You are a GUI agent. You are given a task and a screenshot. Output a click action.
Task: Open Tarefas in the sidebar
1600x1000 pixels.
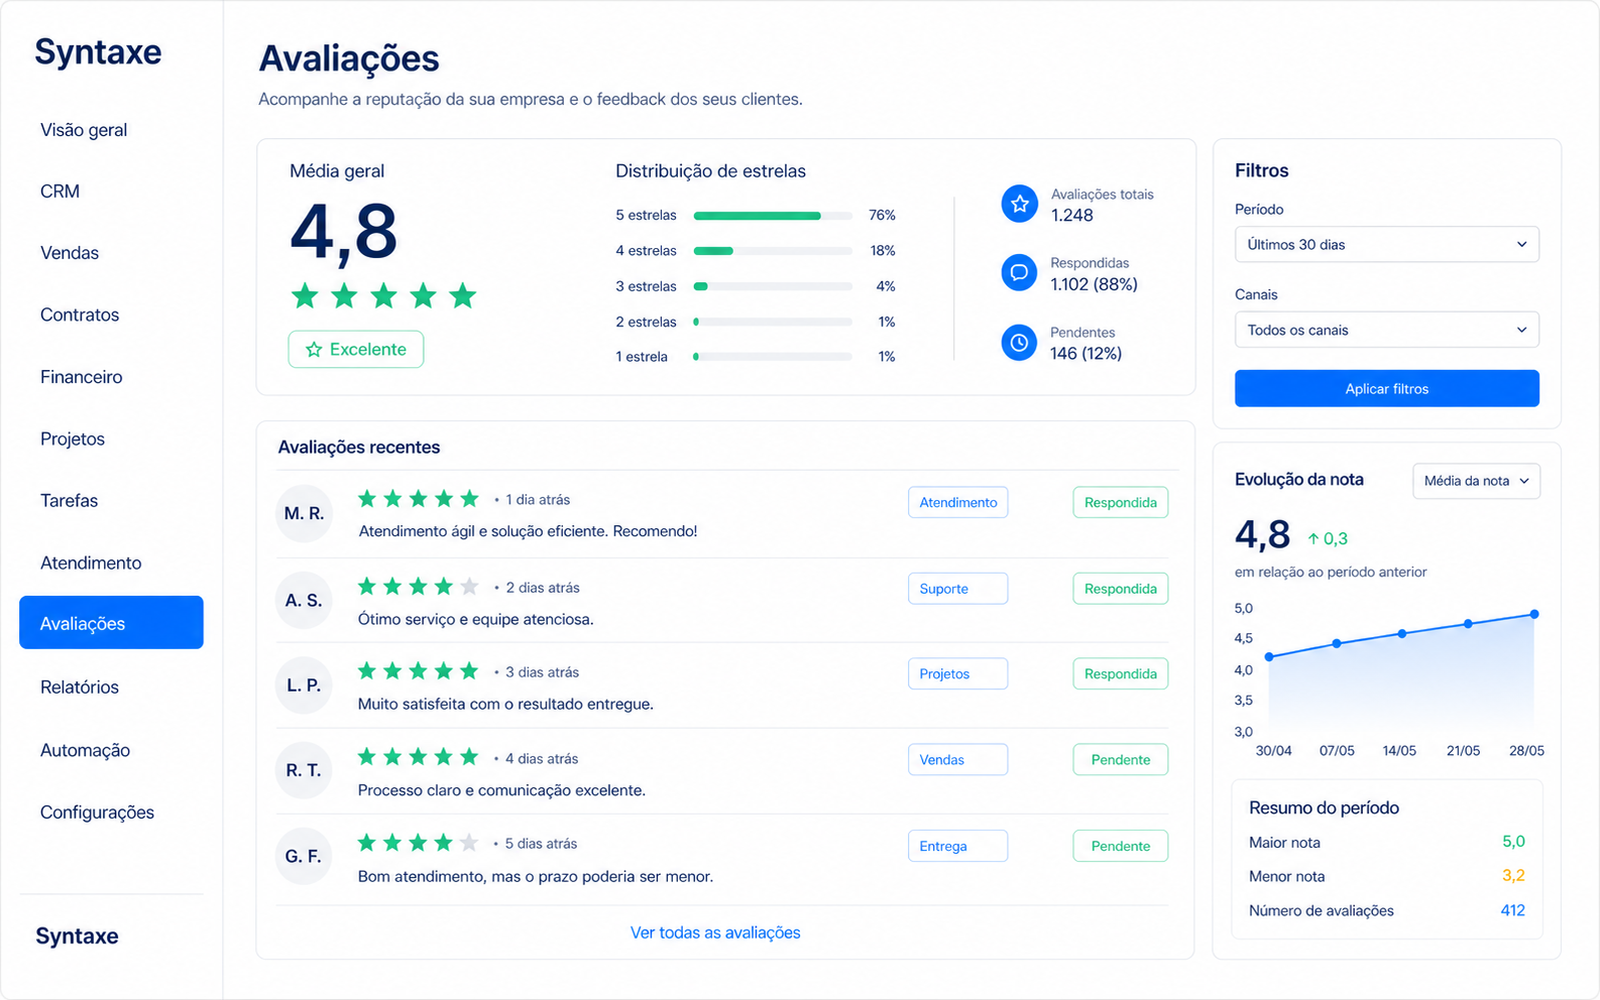coord(69,501)
